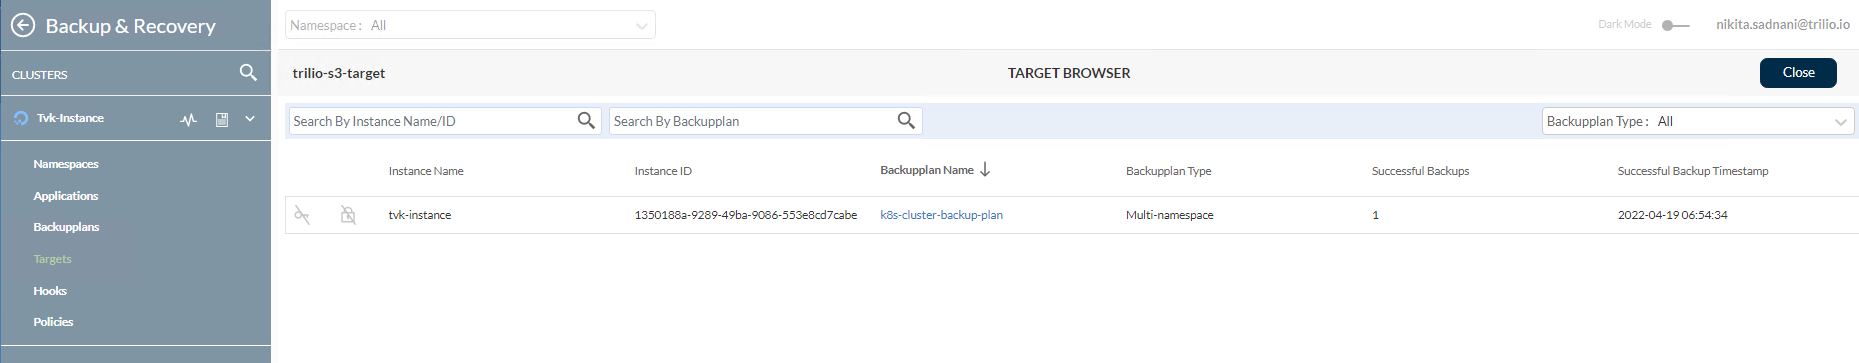Open the Namespace All dropdown
The width and height of the screenshot is (1859, 363).
point(470,25)
